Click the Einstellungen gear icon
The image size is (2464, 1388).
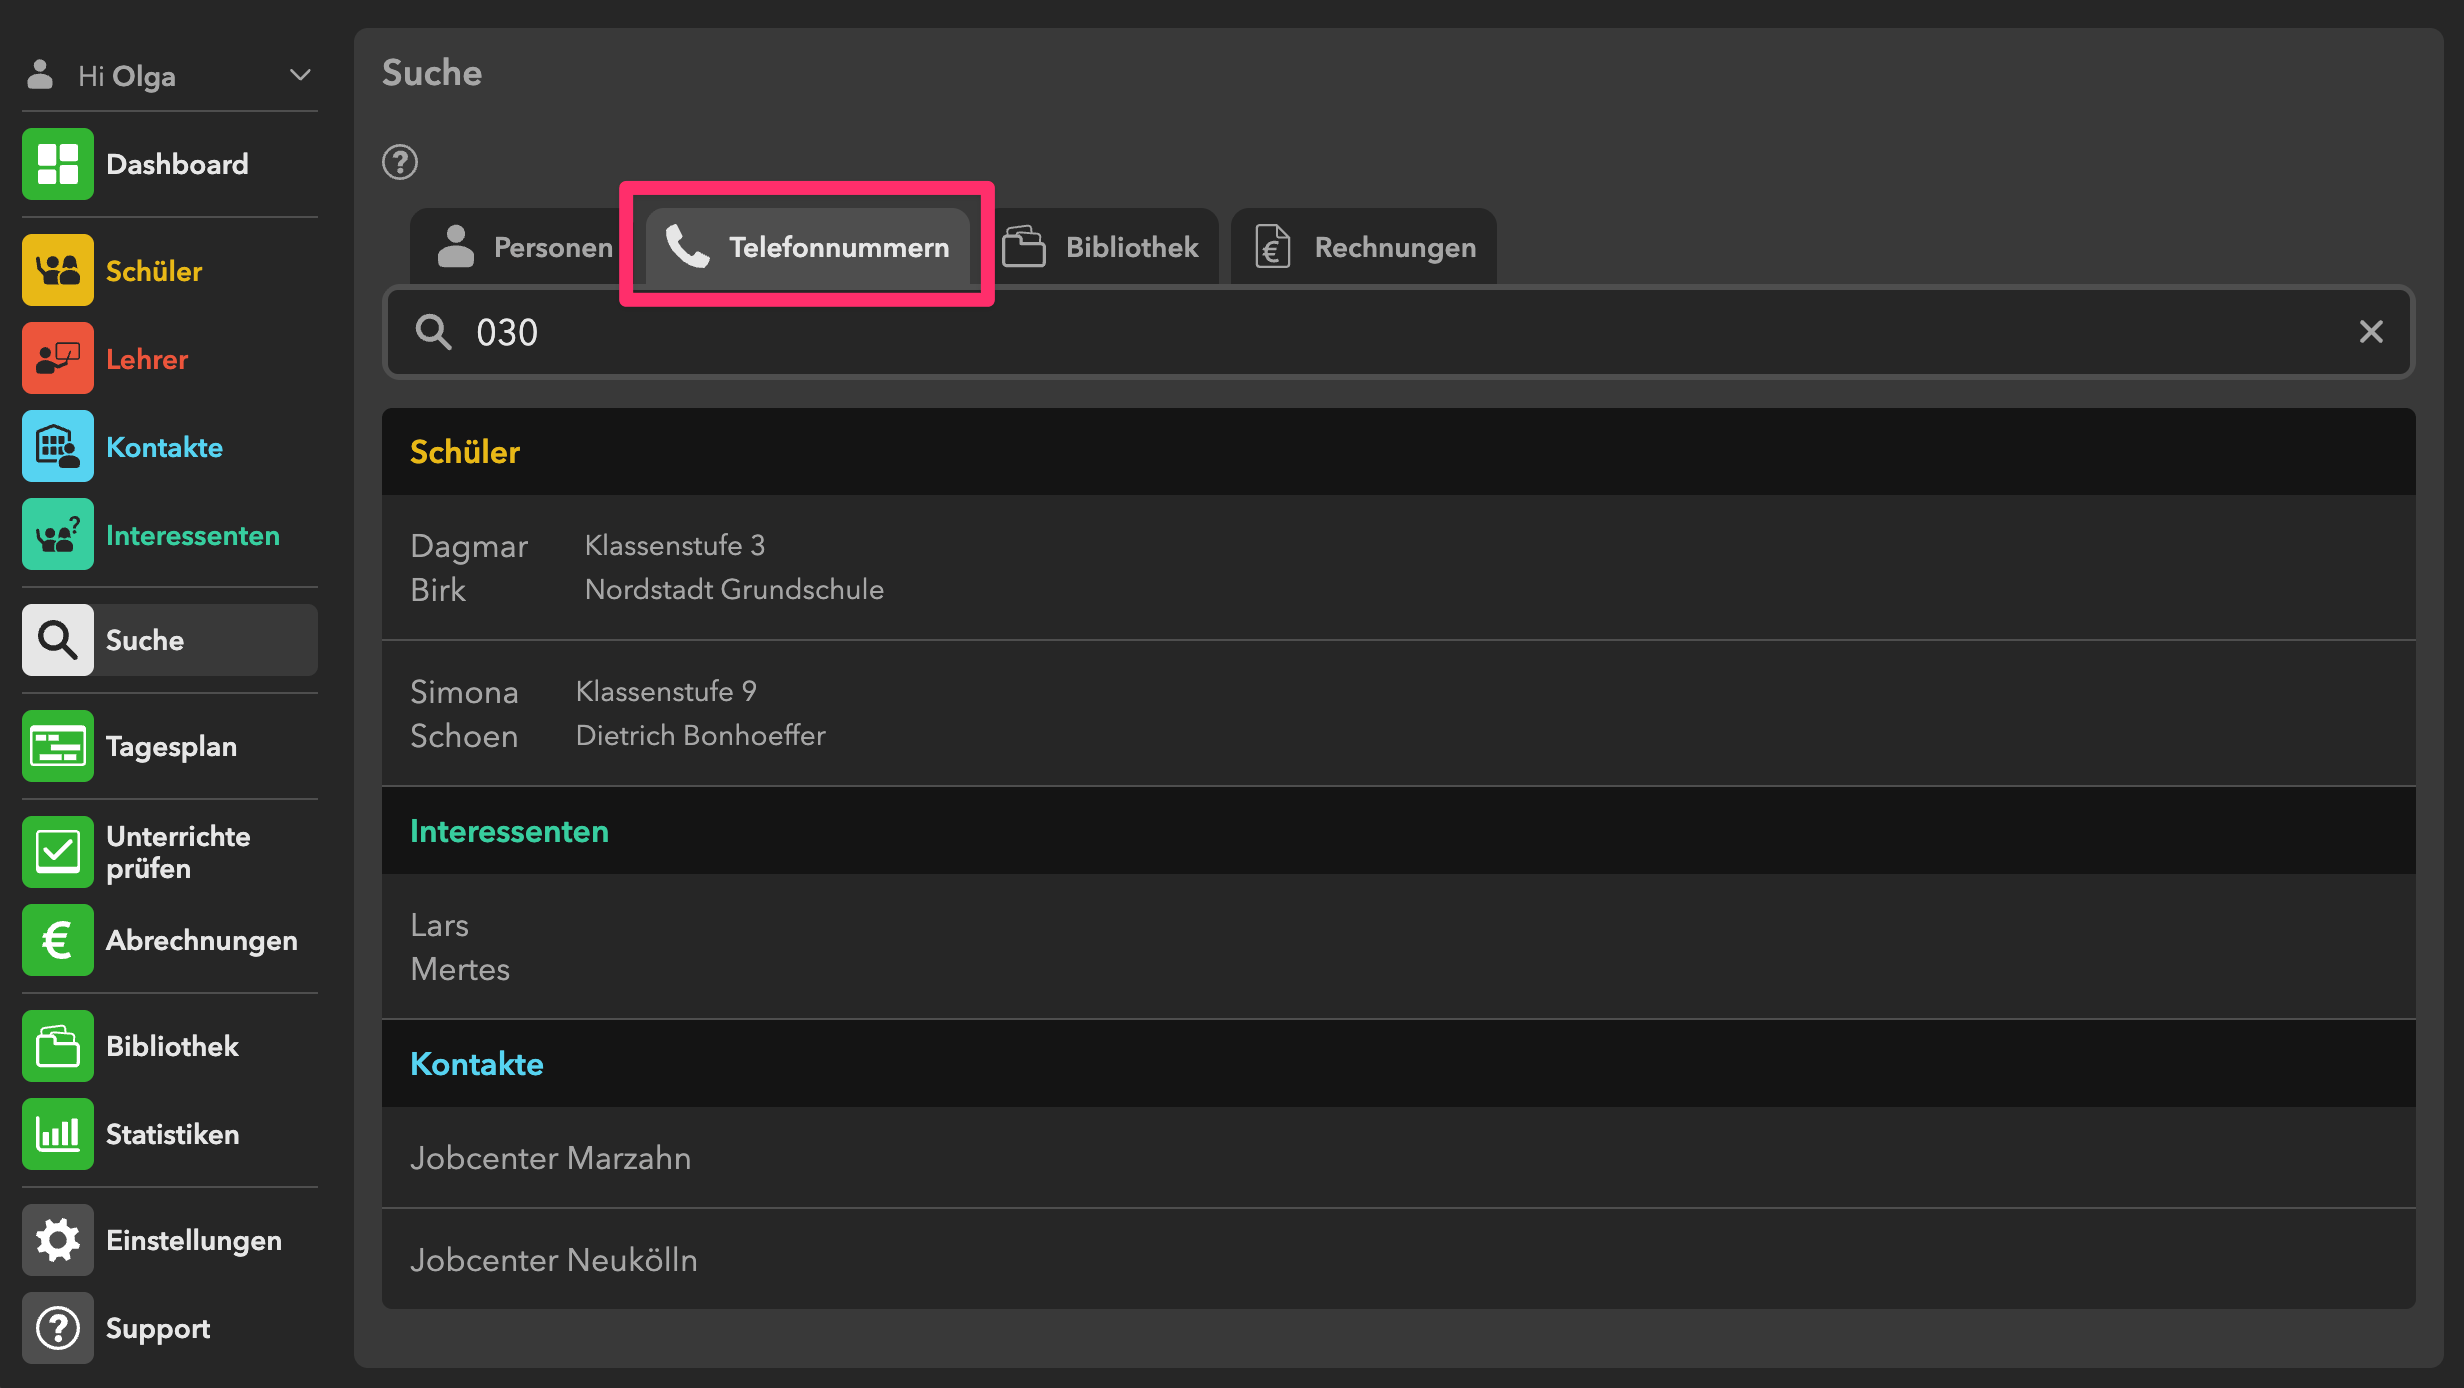pyautogui.click(x=58, y=1240)
